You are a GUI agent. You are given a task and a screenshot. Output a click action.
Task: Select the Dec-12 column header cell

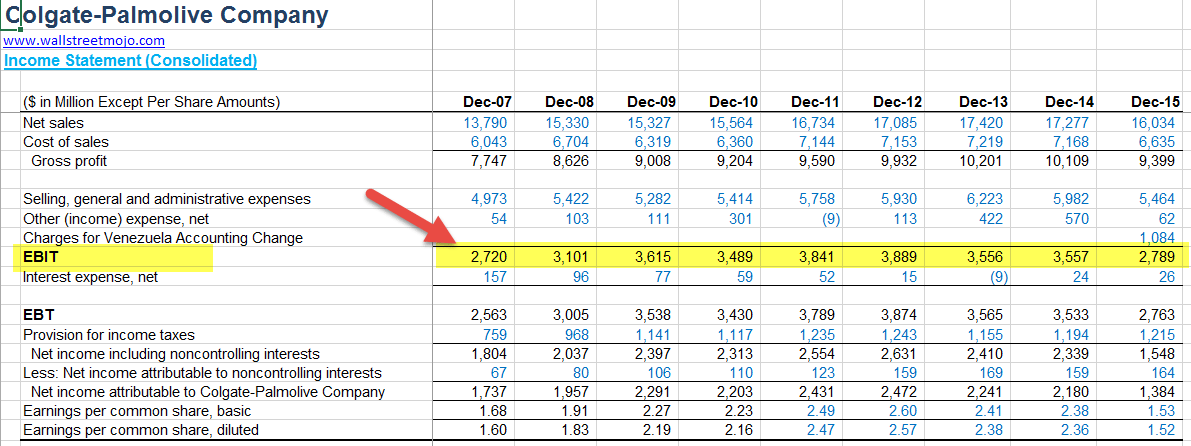coord(897,102)
